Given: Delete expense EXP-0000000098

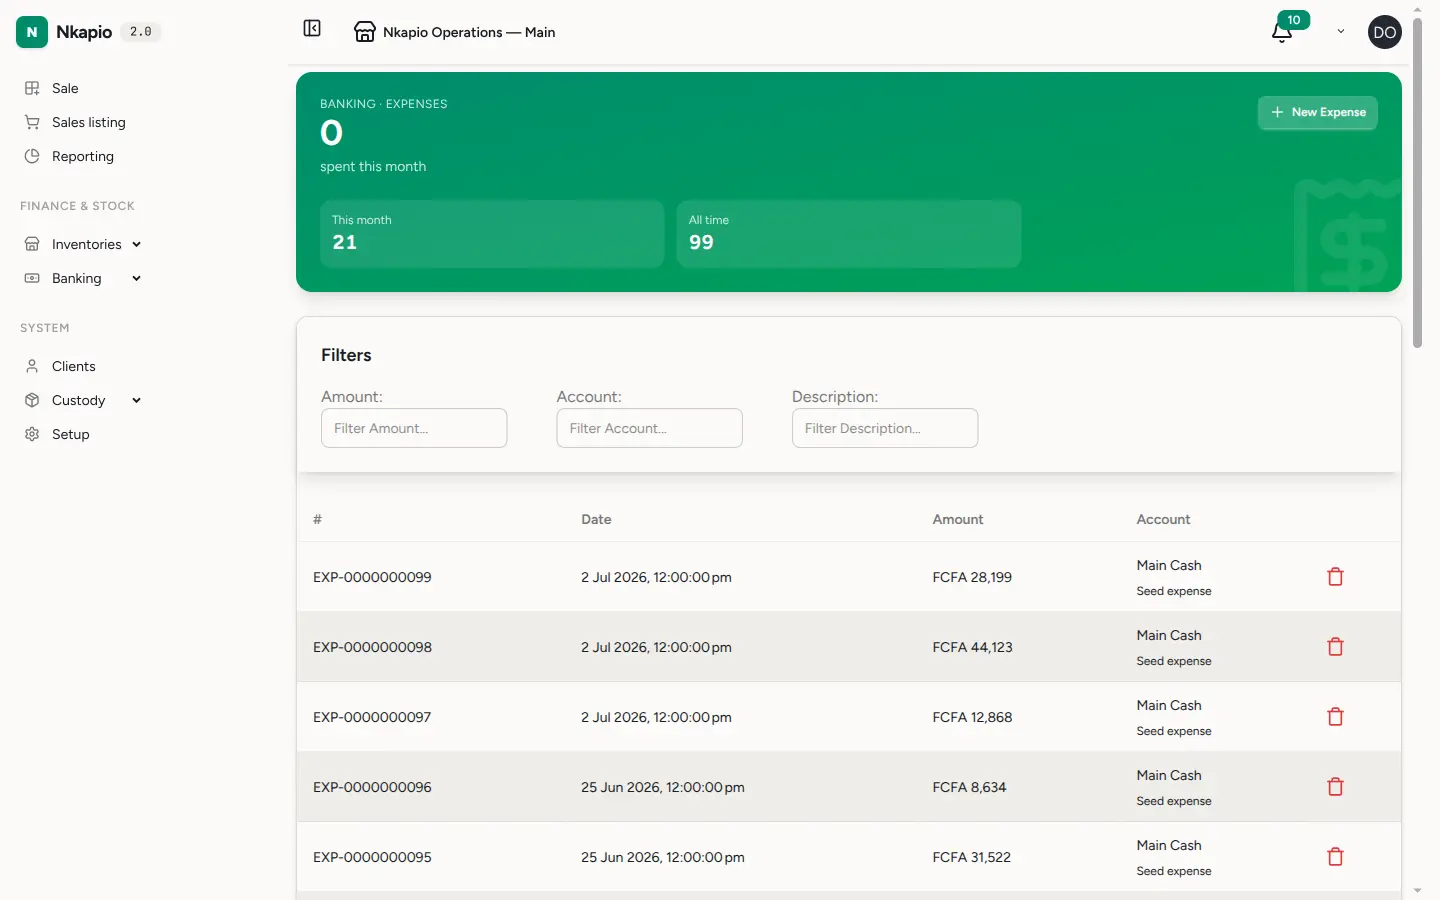Looking at the screenshot, I should pos(1335,647).
